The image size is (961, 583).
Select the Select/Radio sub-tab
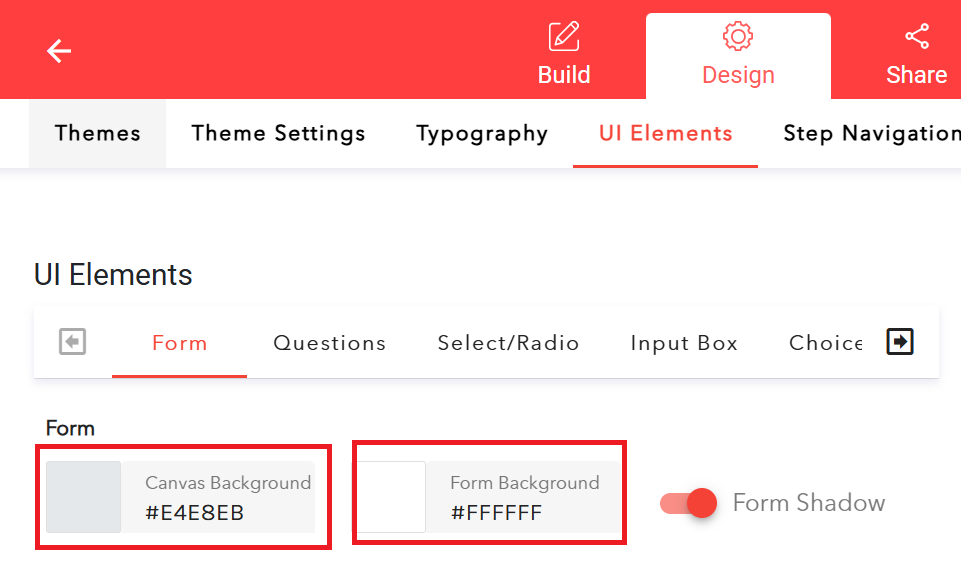pyautogui.click(x=508, y=343)
